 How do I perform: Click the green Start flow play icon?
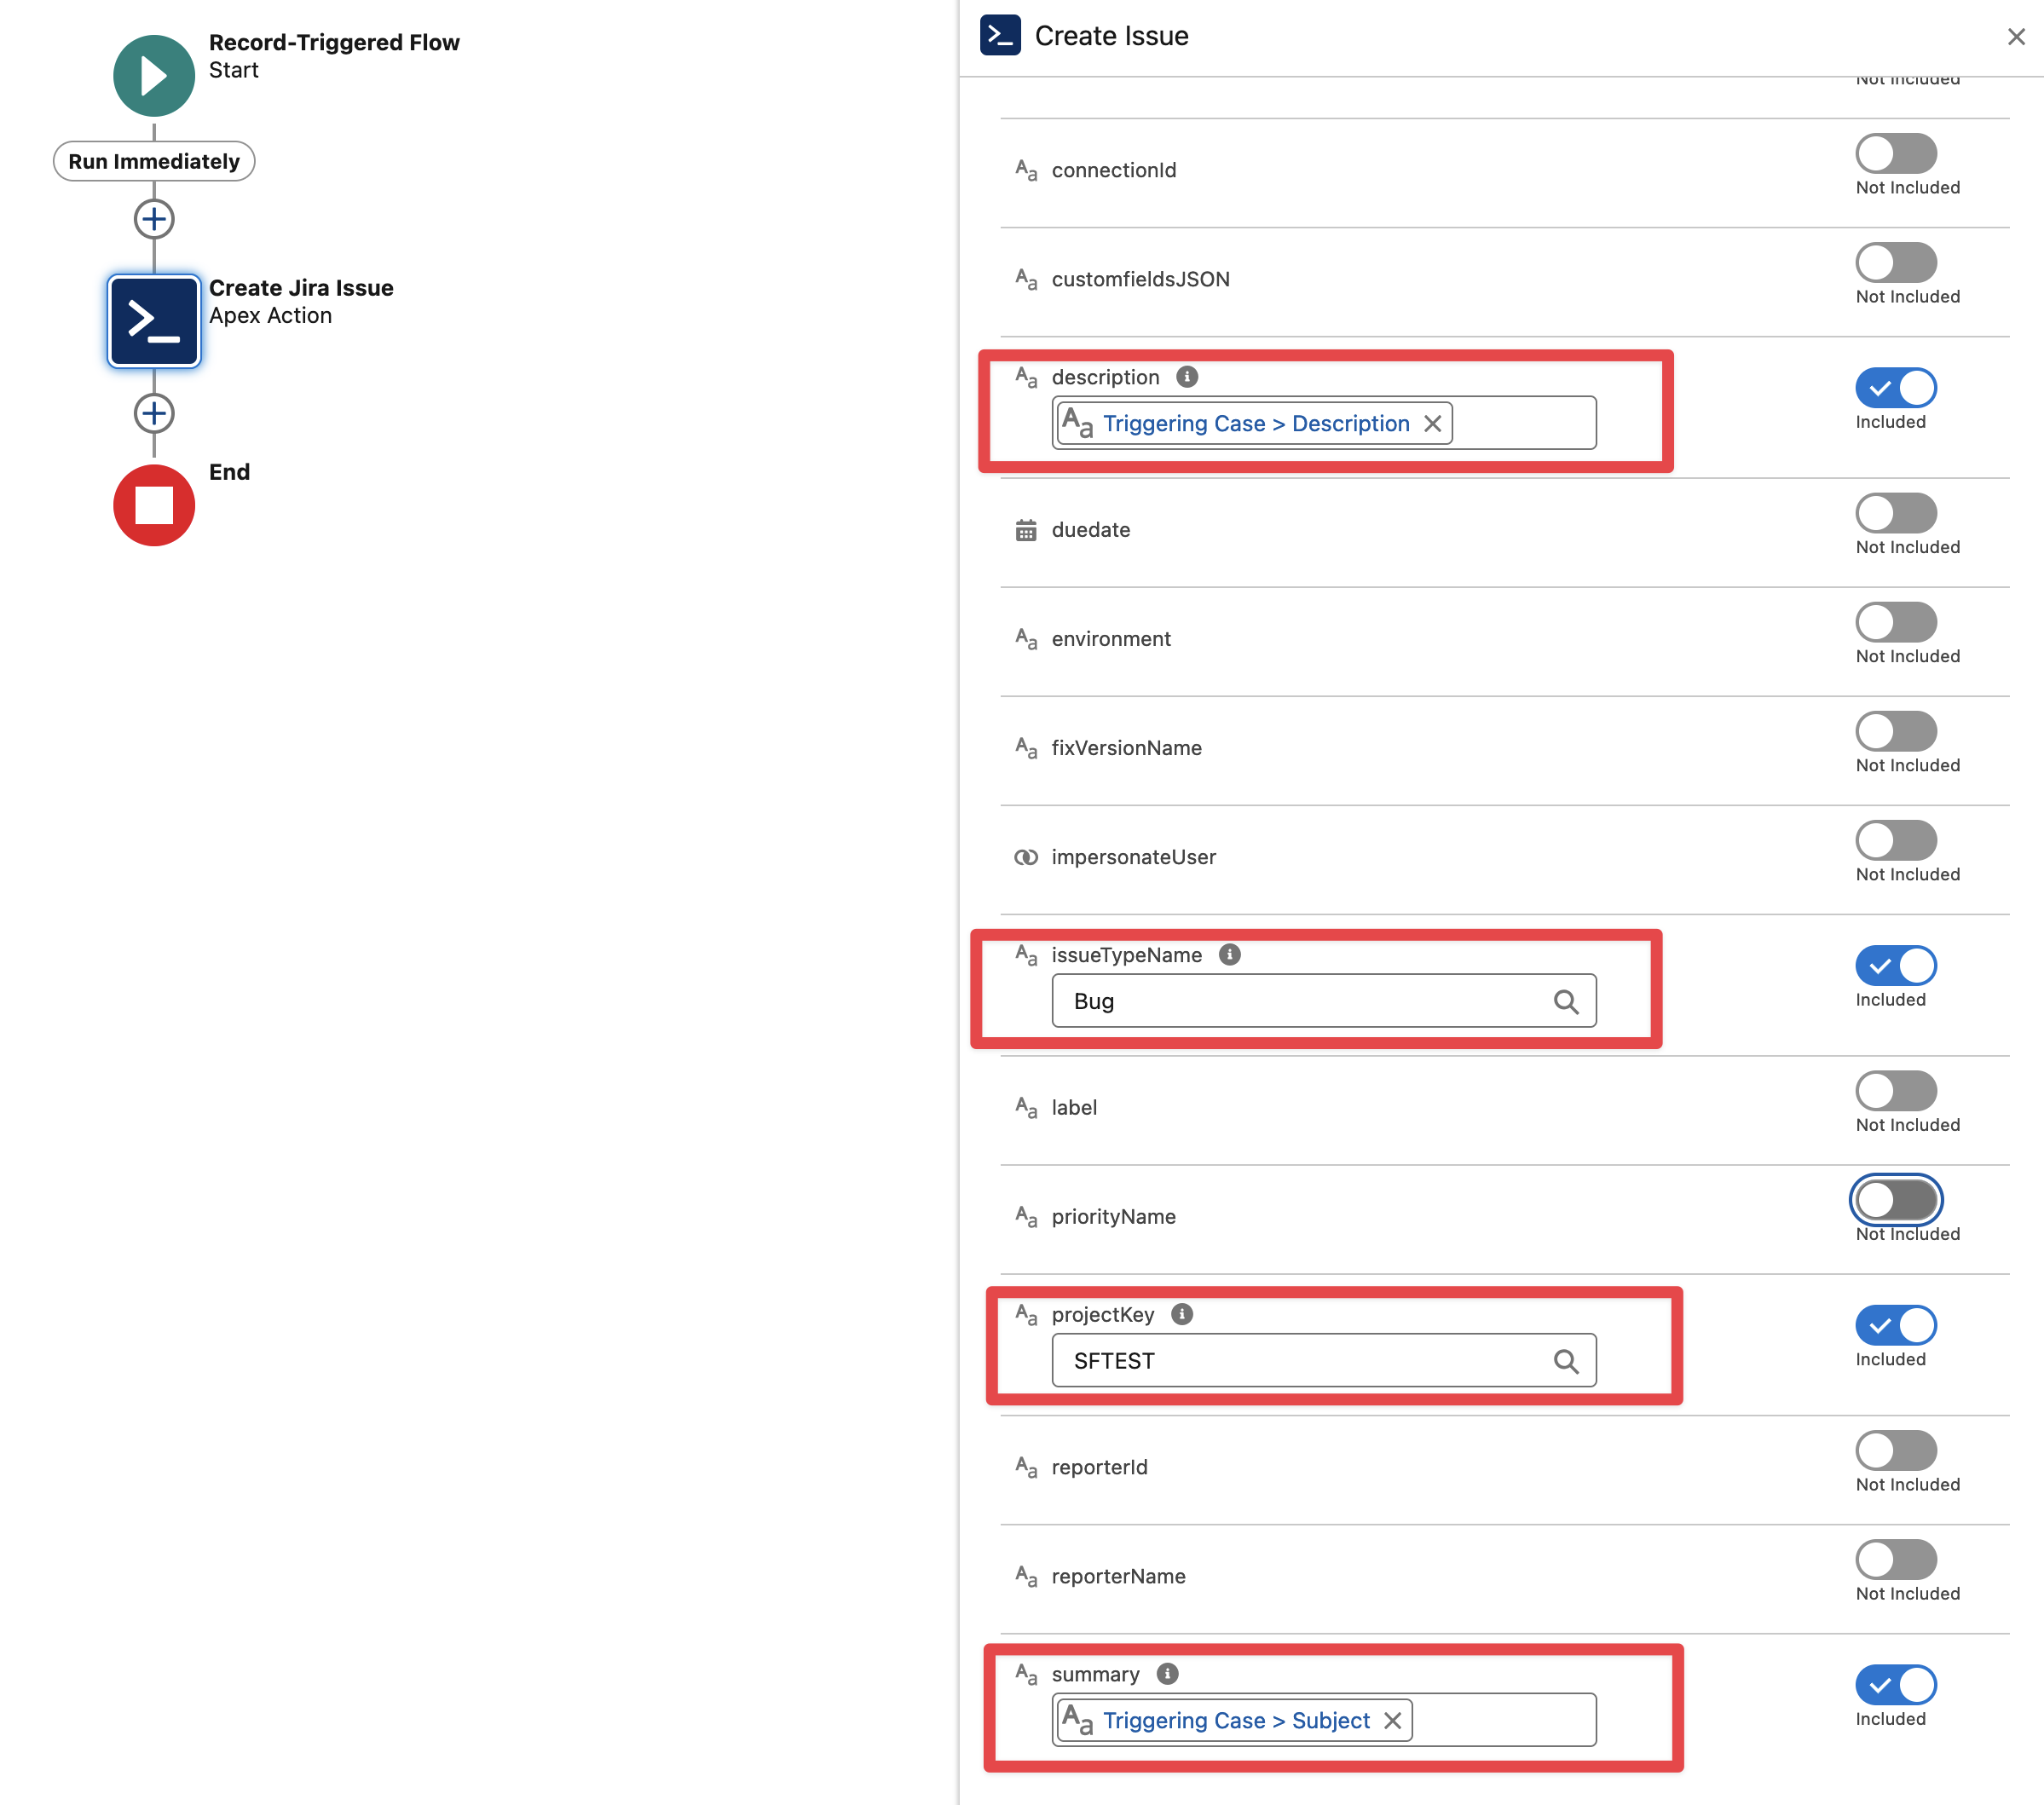click(153, 76)
